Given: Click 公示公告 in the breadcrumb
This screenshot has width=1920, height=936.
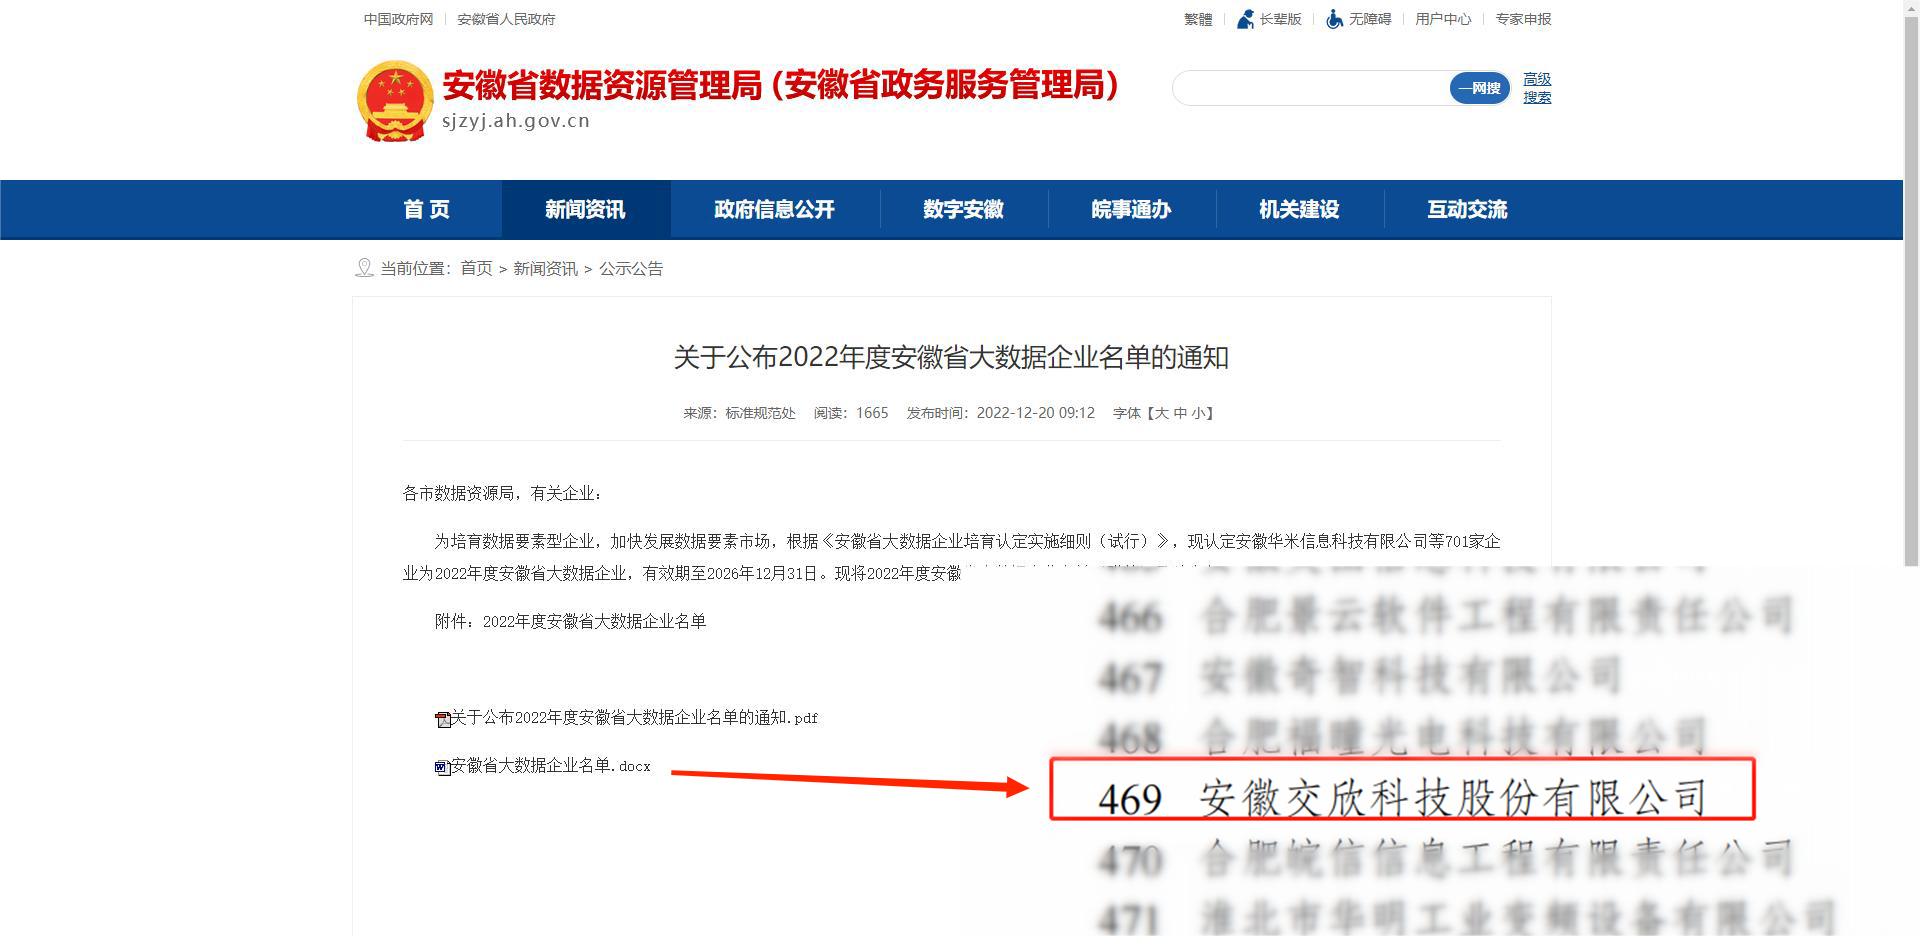Looking at the screenshot, I should tap(631, 268).
